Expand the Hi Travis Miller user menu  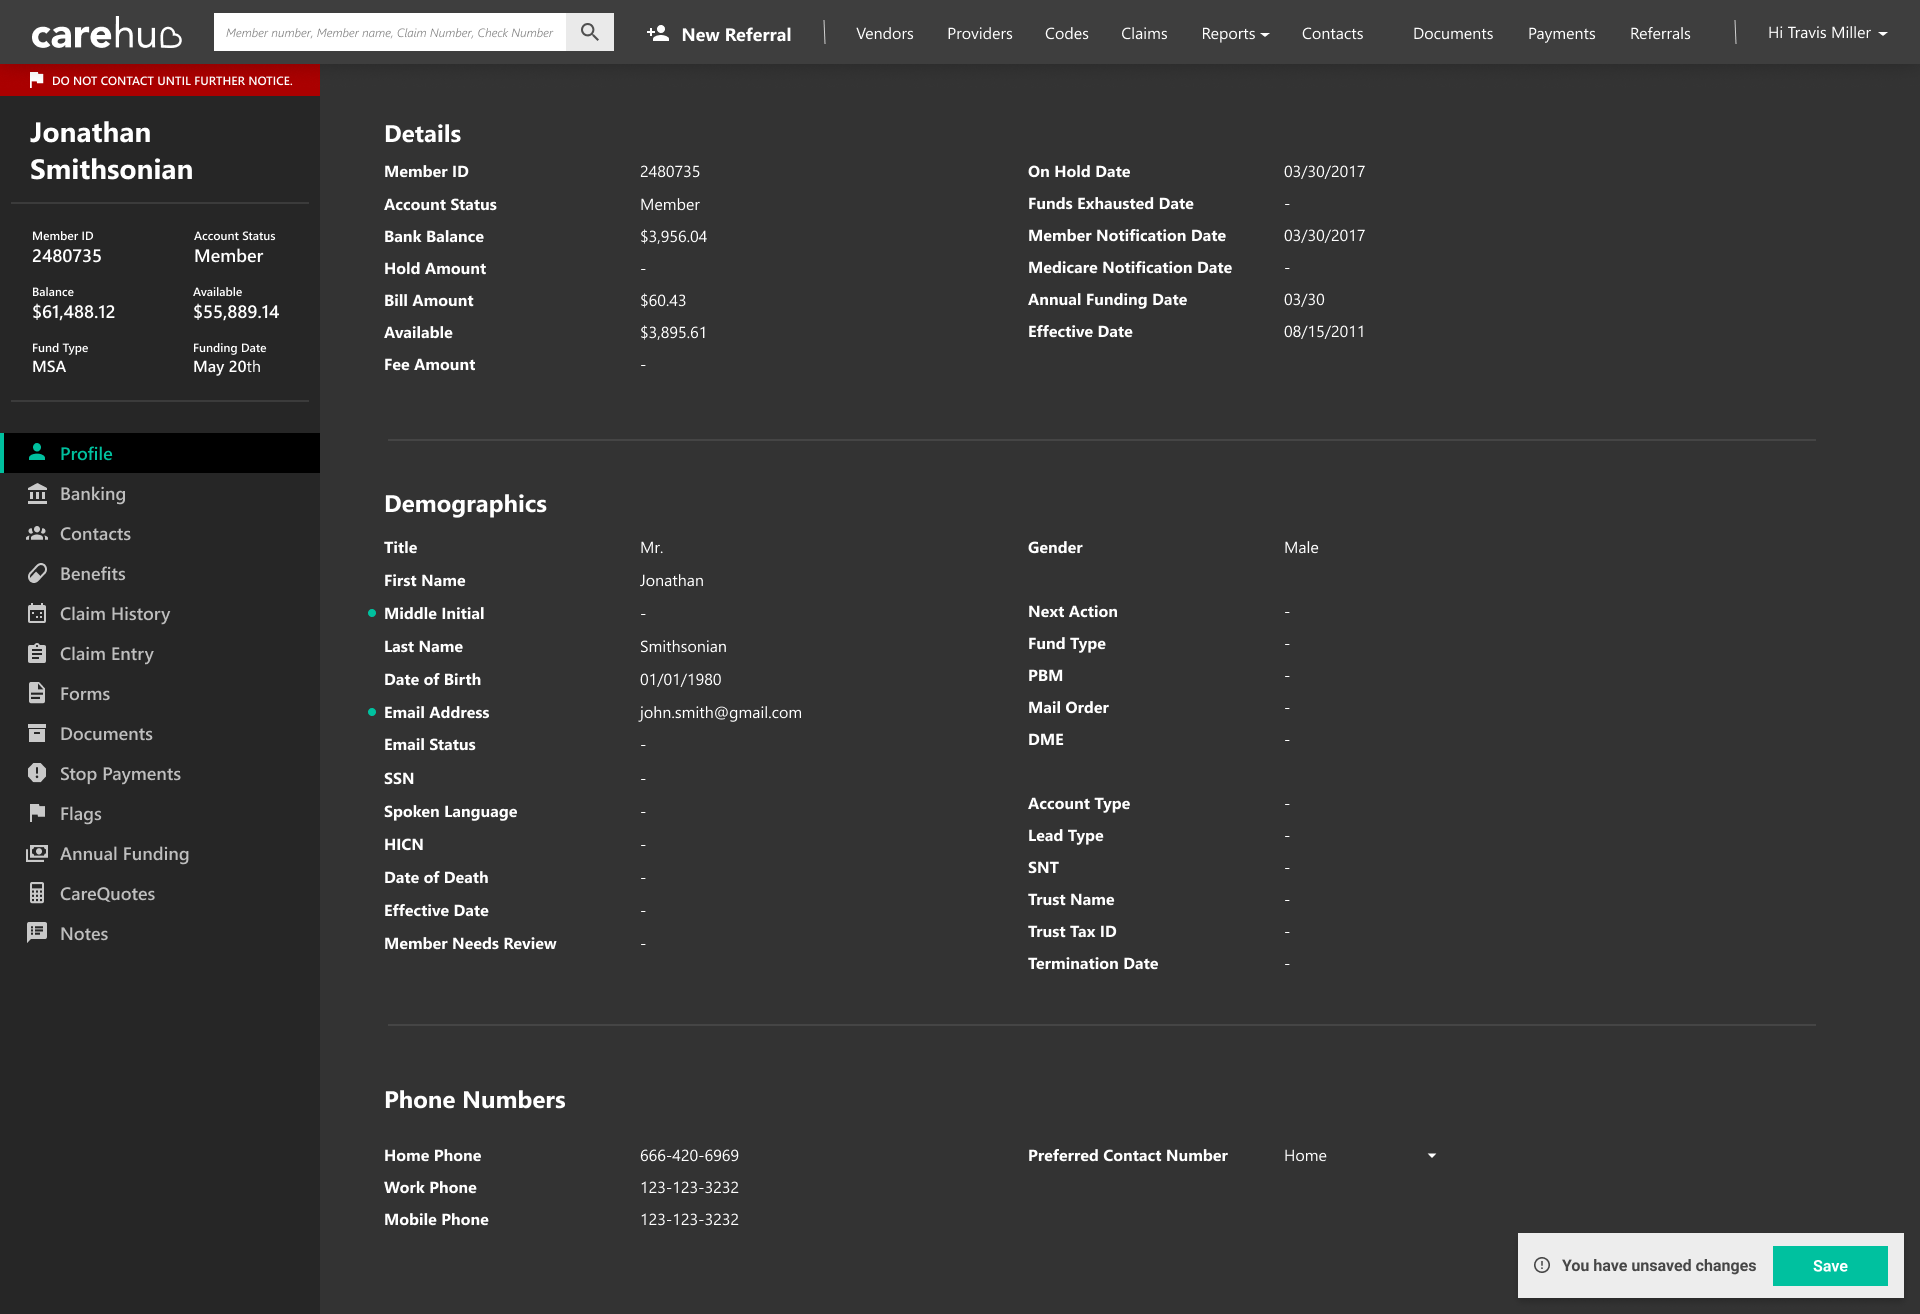point(1827,33)
